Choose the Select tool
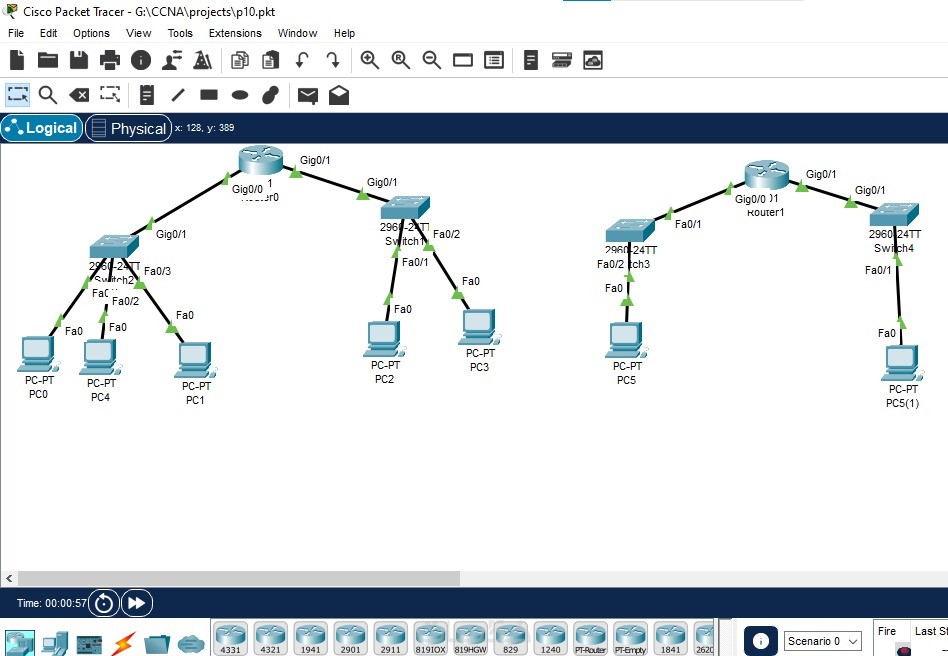The image size is (948, 656). tap(18, 95)
